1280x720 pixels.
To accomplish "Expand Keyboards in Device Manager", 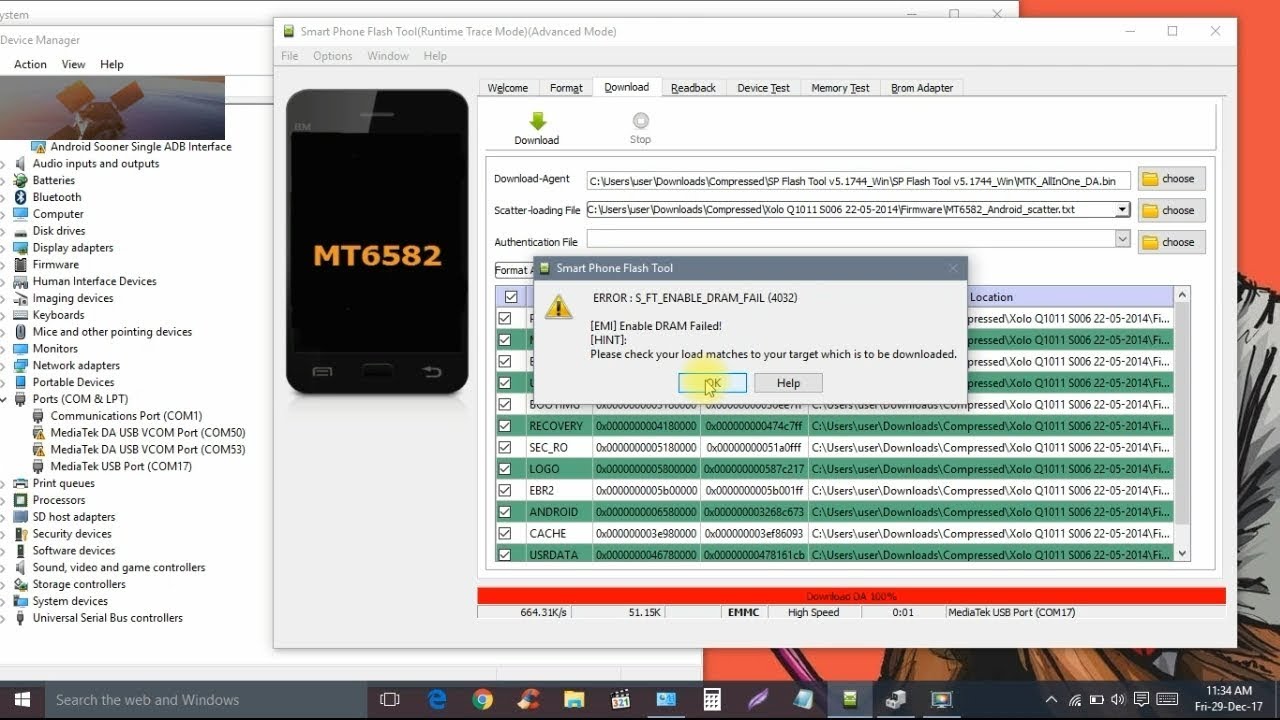I will [x=4, y=315].
